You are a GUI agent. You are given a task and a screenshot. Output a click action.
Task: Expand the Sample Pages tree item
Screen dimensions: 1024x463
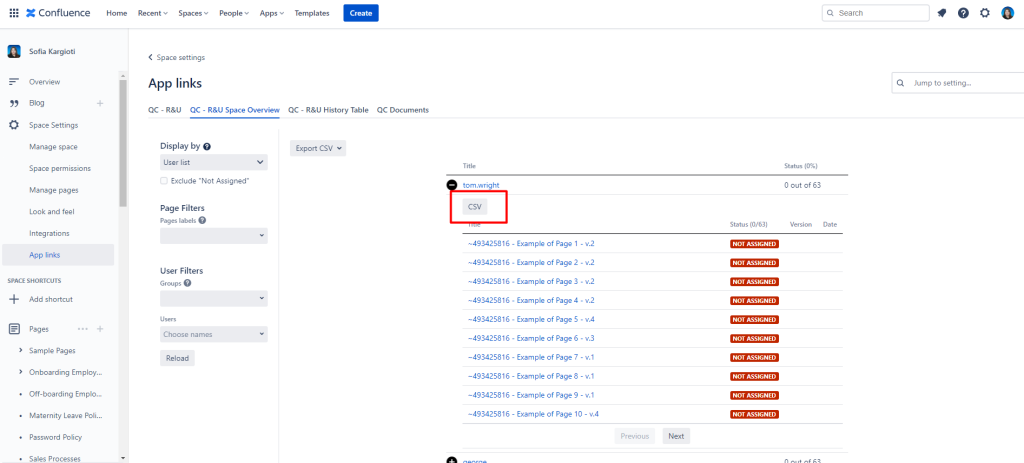tap(21, 351)
